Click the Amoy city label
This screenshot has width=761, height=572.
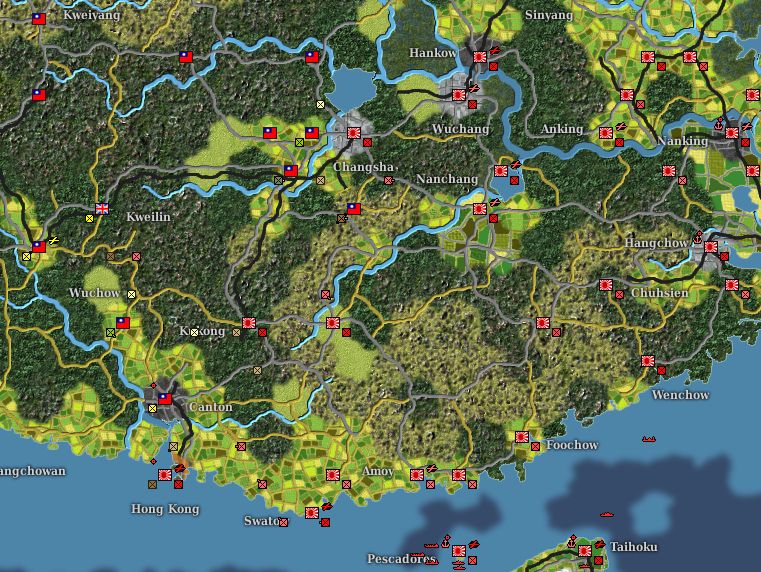click(x=378, y=471)
